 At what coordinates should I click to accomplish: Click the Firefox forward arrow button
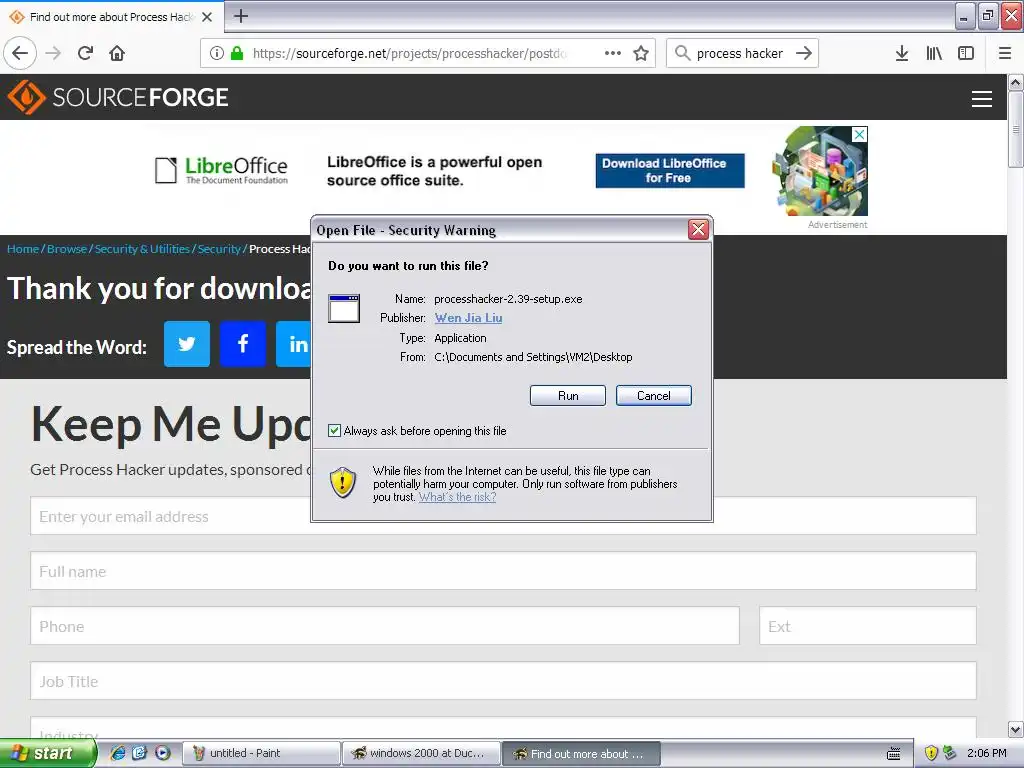[53, 53]
